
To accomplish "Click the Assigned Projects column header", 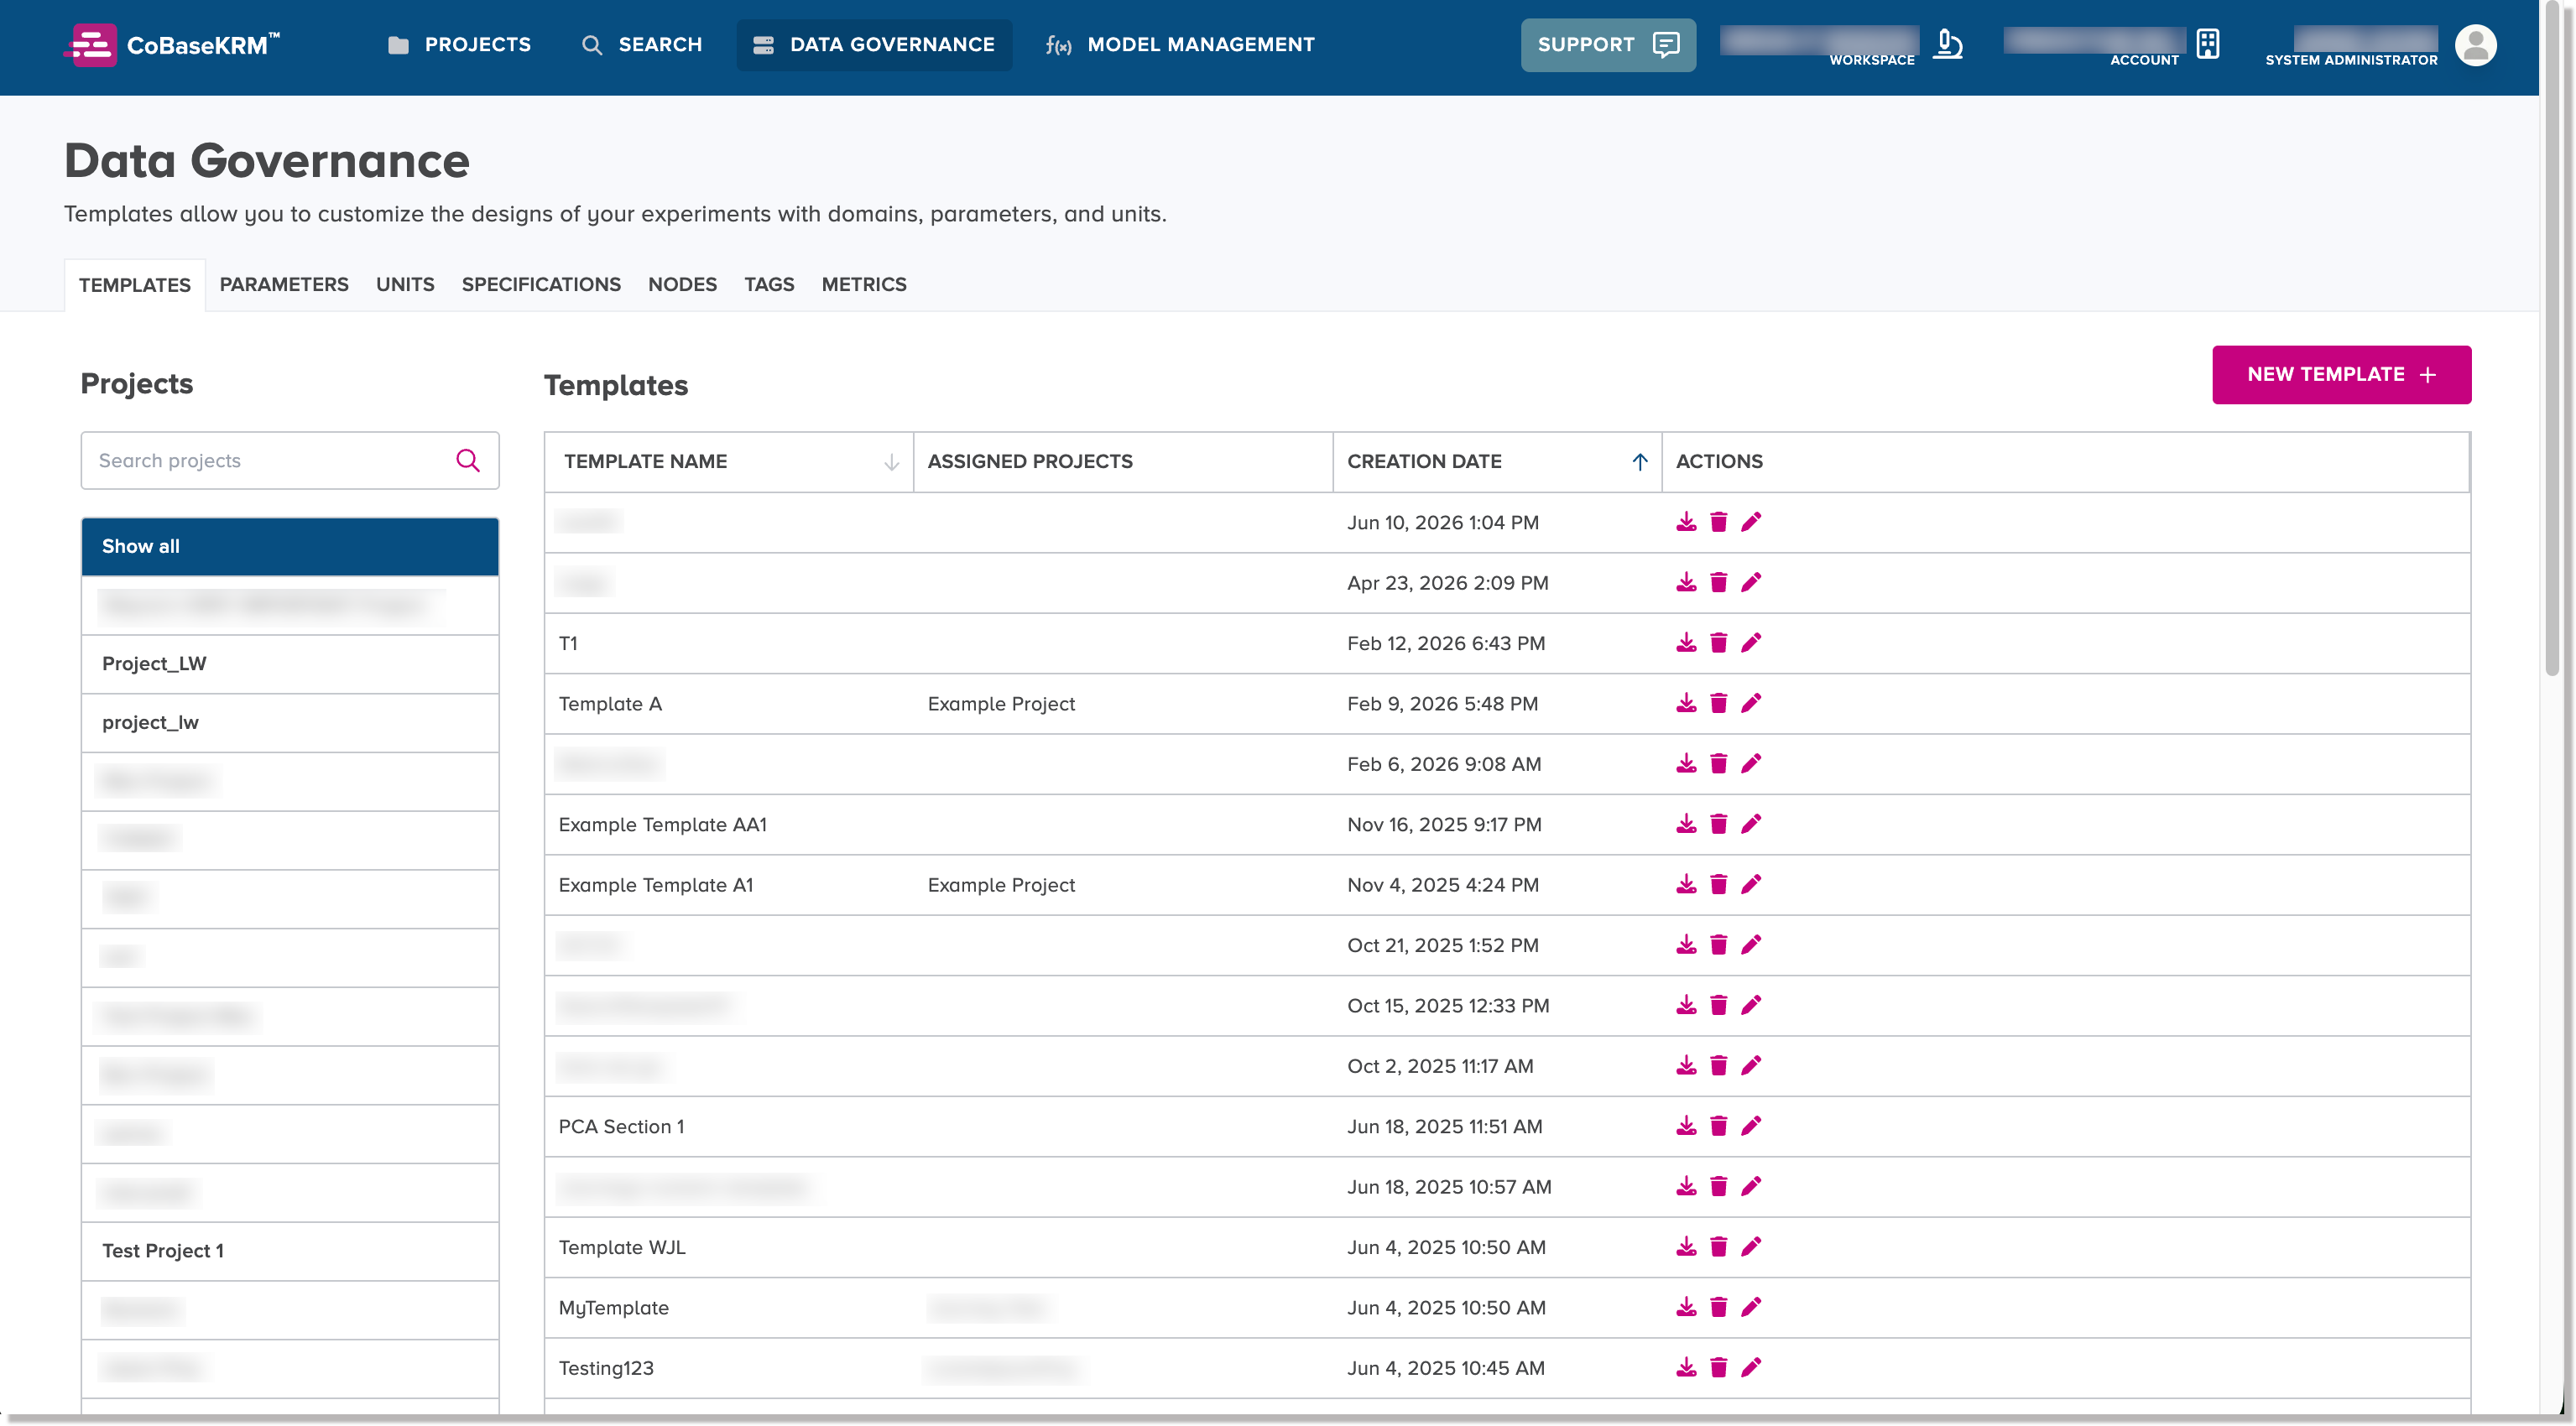I will (x=1122, y=462).
